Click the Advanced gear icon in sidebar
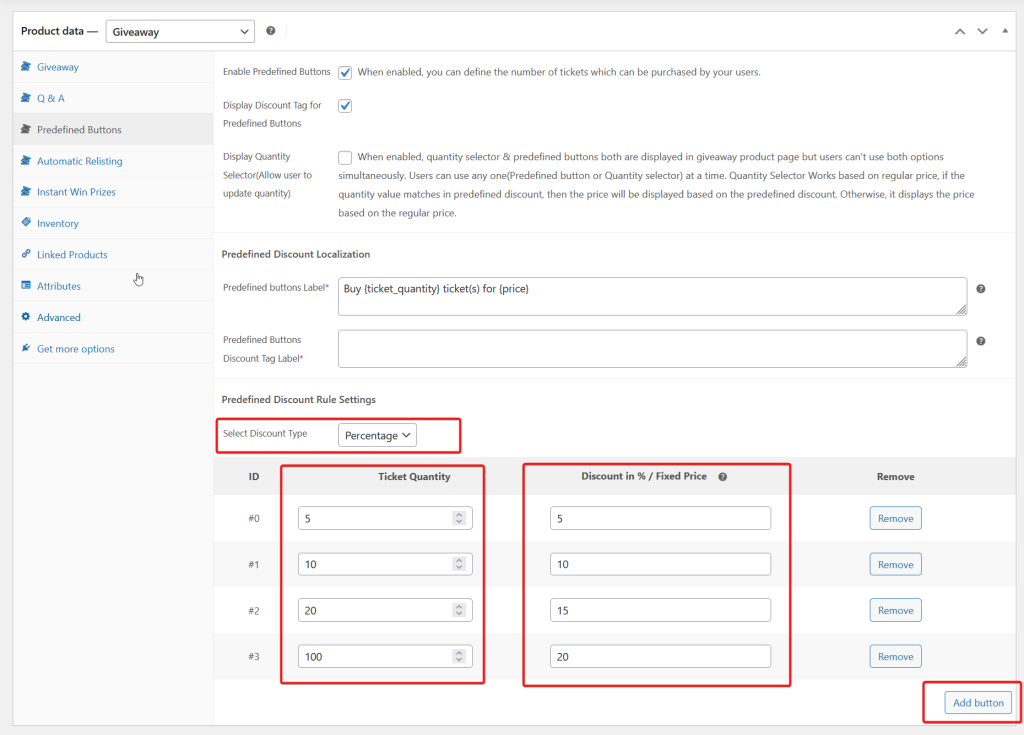 (26, 317)
